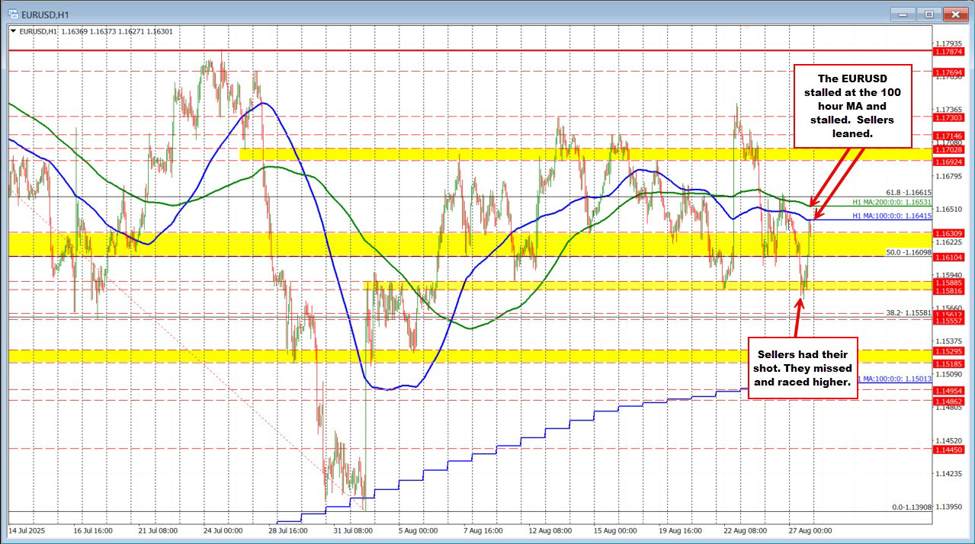This screenshot has width=975, height=544.
Task: Select the OHLC values 1.16369 1.16373 1.16271 1.16301
Action: pos(117,31)
